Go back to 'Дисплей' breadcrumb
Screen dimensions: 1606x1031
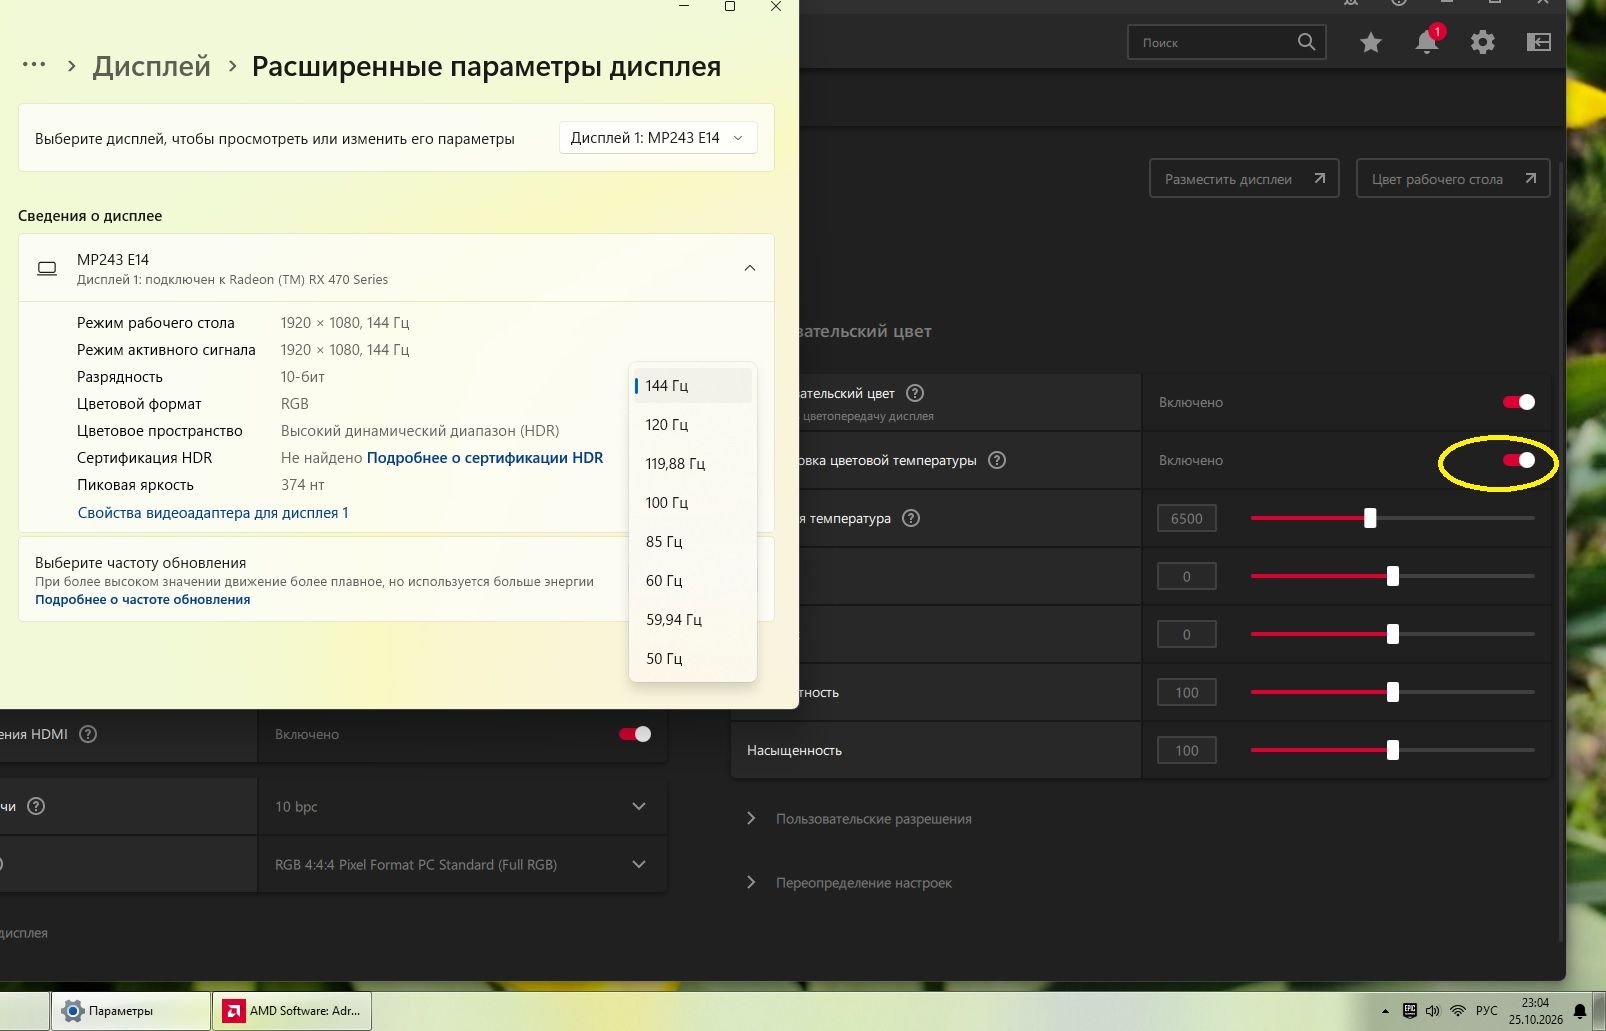point(152,66)
